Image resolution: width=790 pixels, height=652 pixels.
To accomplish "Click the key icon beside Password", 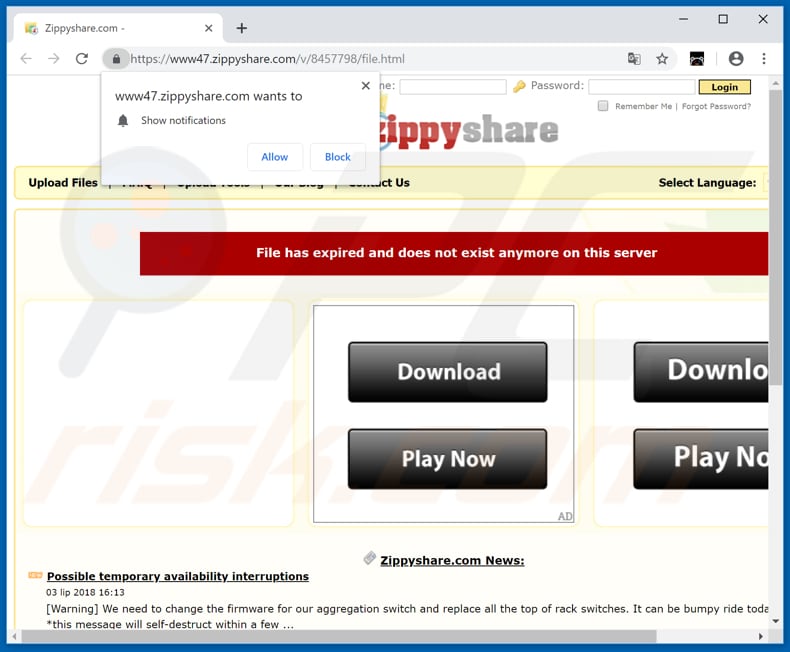I will click(x=519, y=87).
